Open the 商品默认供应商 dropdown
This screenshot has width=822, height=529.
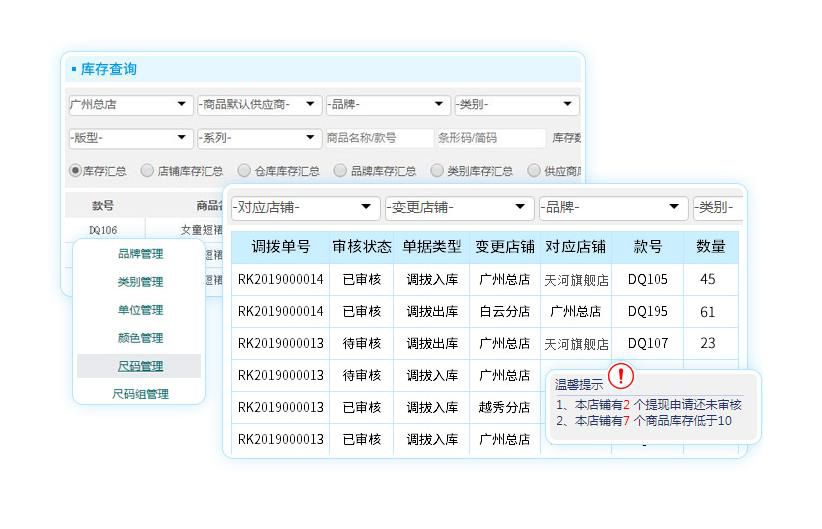pyautogui.click(x=259, y=104)
